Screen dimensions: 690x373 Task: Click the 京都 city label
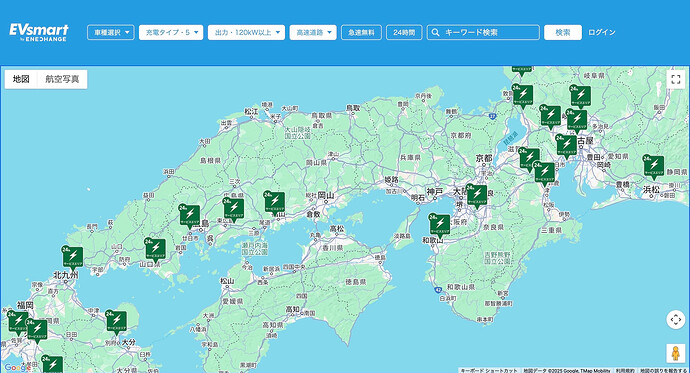pos(484,158)
